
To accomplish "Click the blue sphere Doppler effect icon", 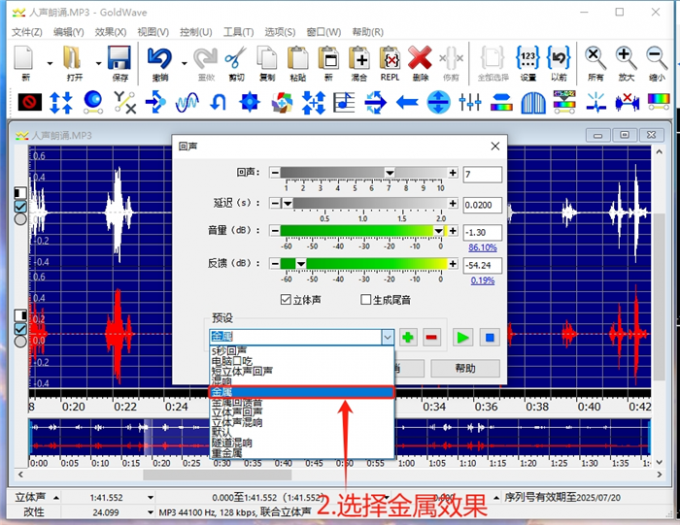I will point(93,102).
